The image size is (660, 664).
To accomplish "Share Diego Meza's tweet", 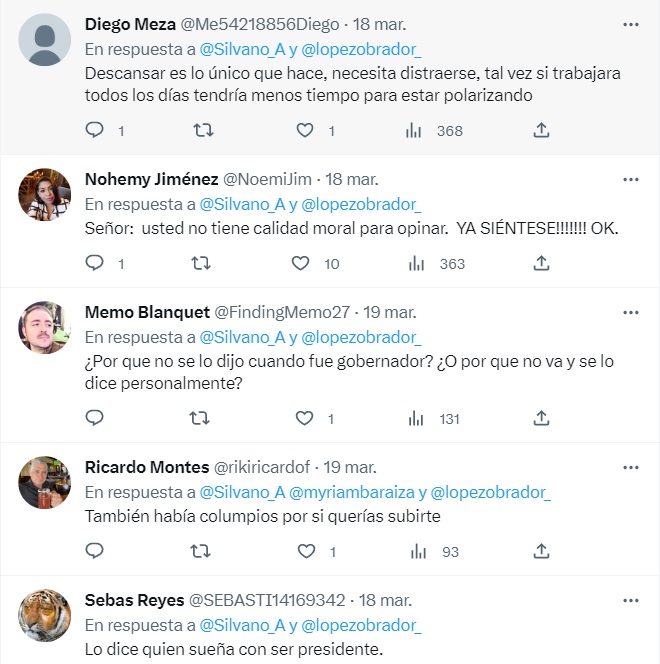I will (541, 130).
